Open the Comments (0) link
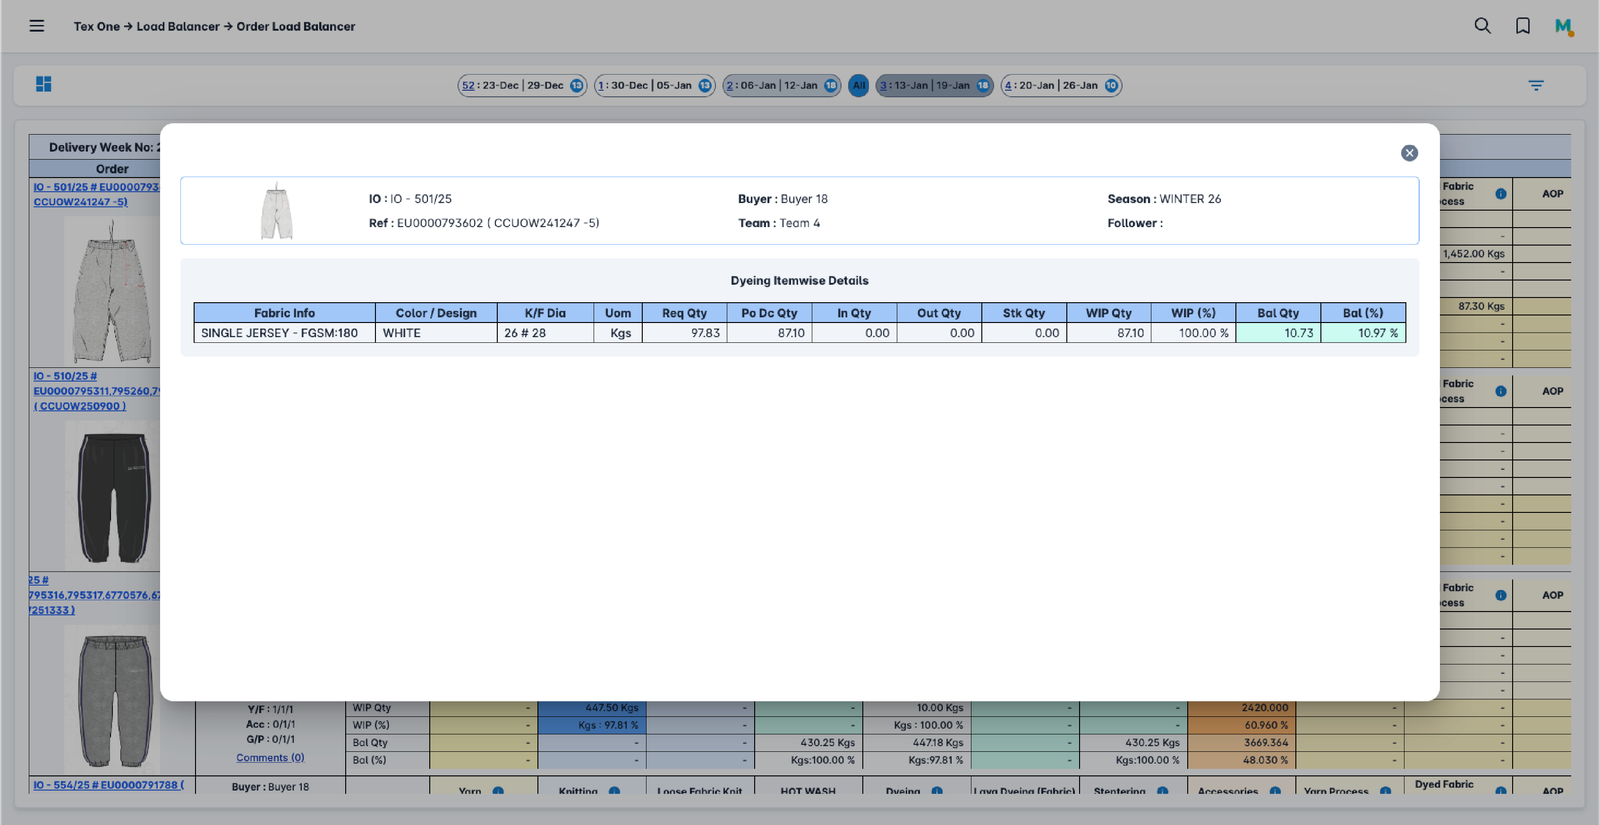This screenshot has height=825, width=1600. 270,758
